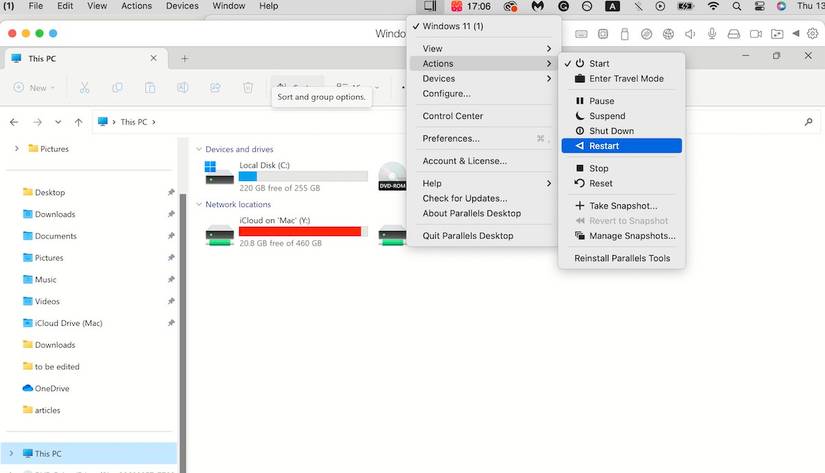Click the navigation pane vertical scrollbar

point(183,333)
